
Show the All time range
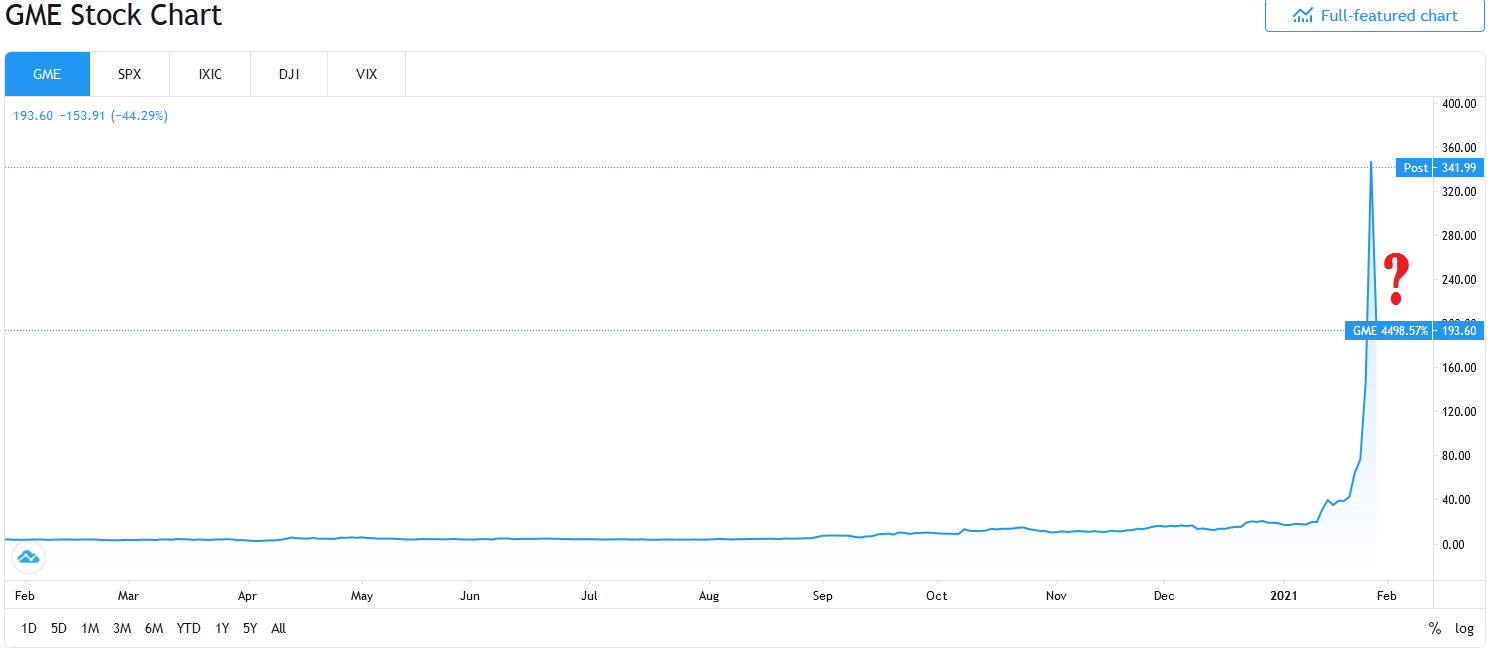279,629
